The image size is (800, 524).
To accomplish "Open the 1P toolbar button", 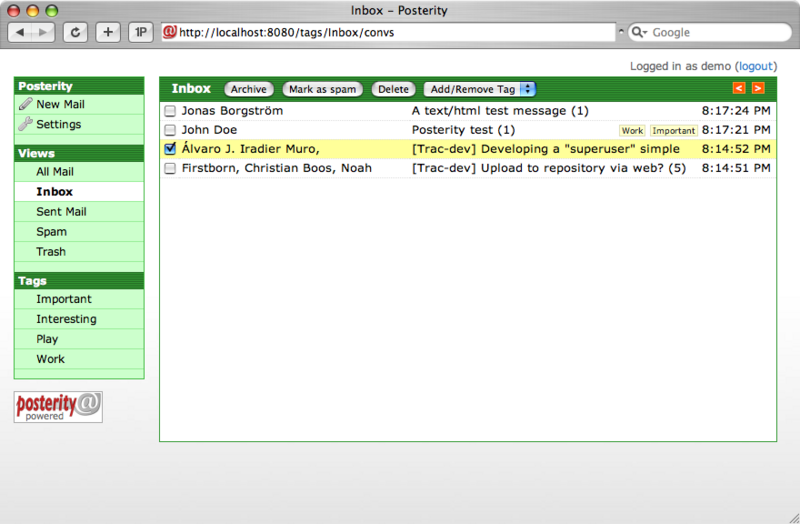I will pos(140,33).
